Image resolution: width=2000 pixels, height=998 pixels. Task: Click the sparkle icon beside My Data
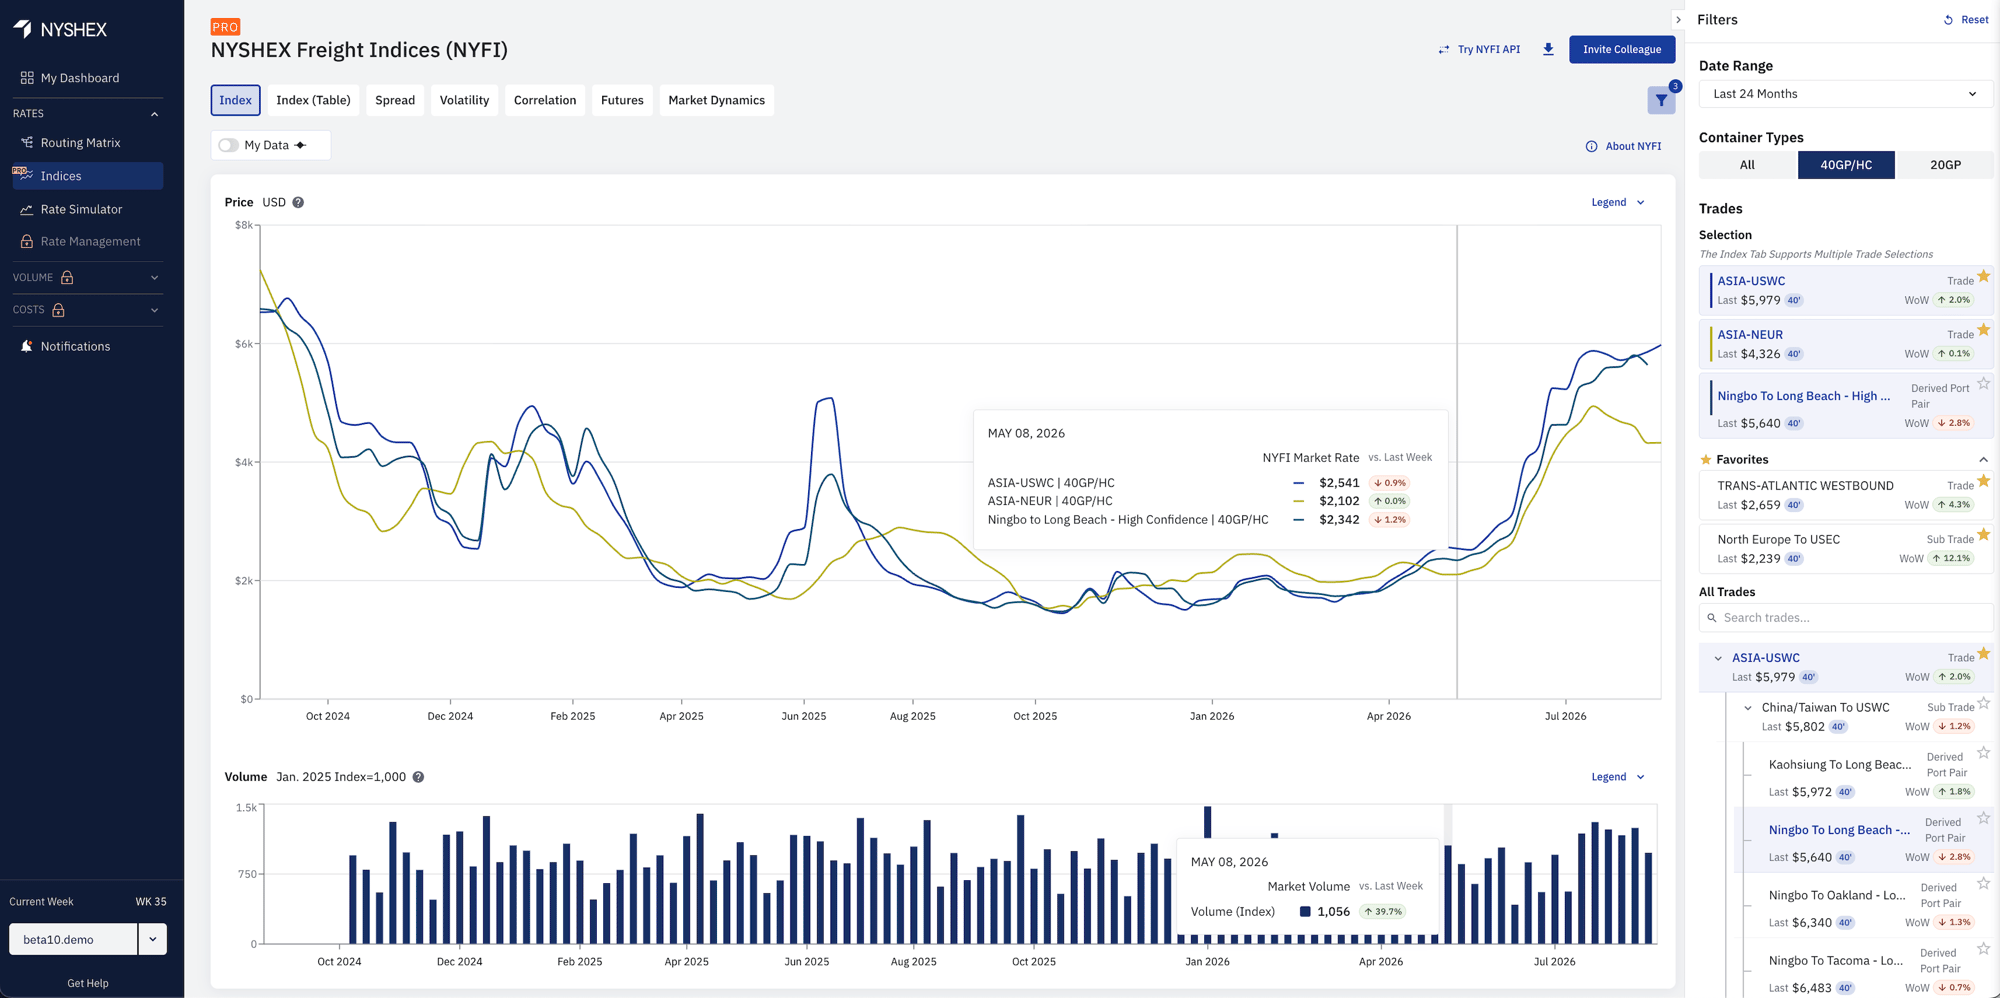point(300,145)
